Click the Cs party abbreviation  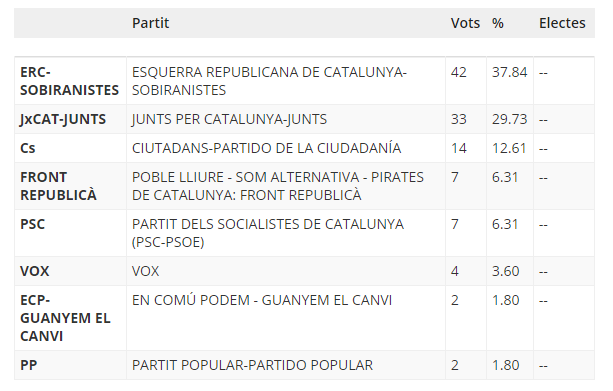(28, 148)
